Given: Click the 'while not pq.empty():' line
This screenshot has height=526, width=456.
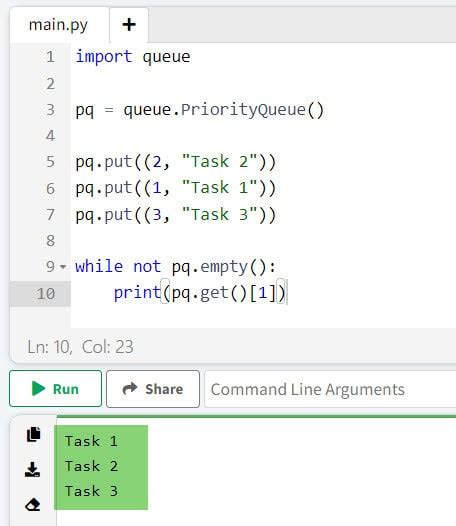Looking at the screenshot, I should coord(175,267).
